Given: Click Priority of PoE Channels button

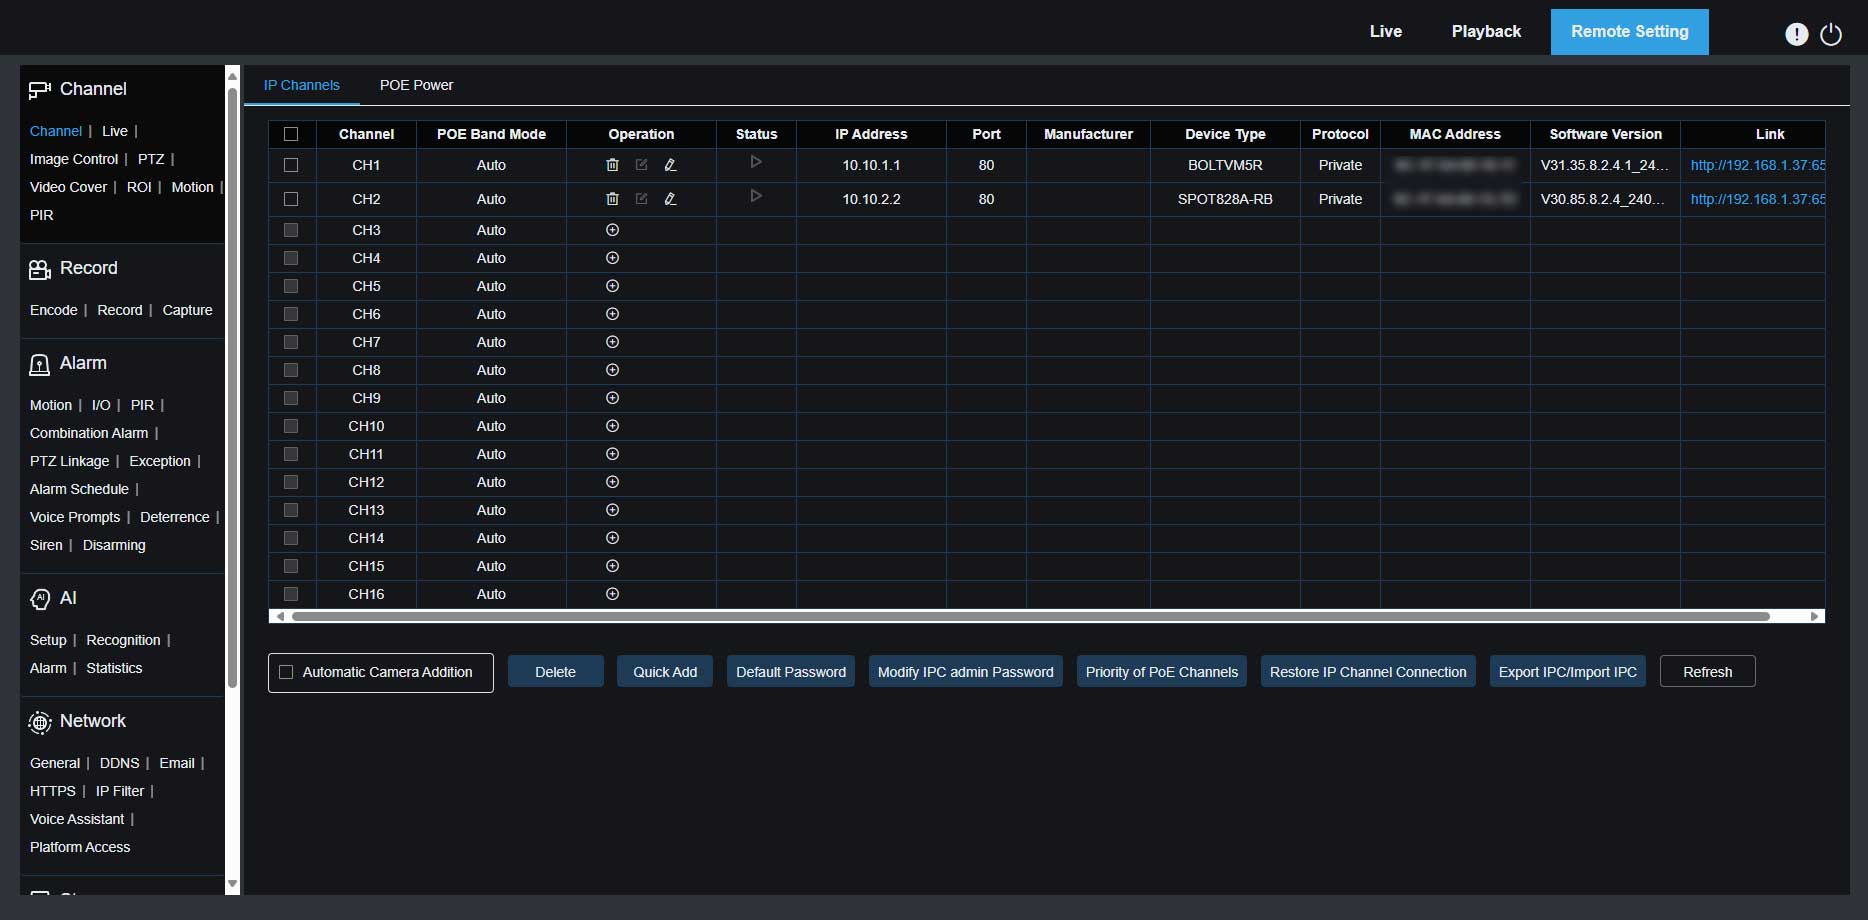Looking at the screenshot, I should (x=1162, y=672).
